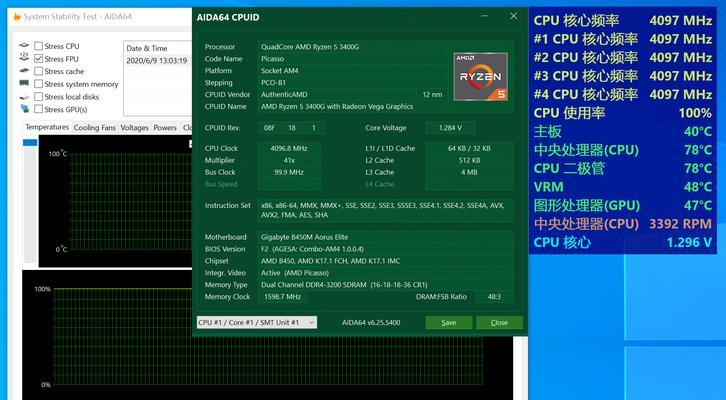Click the Stepping value PCO-B1
This screenshot has height=400, width=726.
click(273, 83)
